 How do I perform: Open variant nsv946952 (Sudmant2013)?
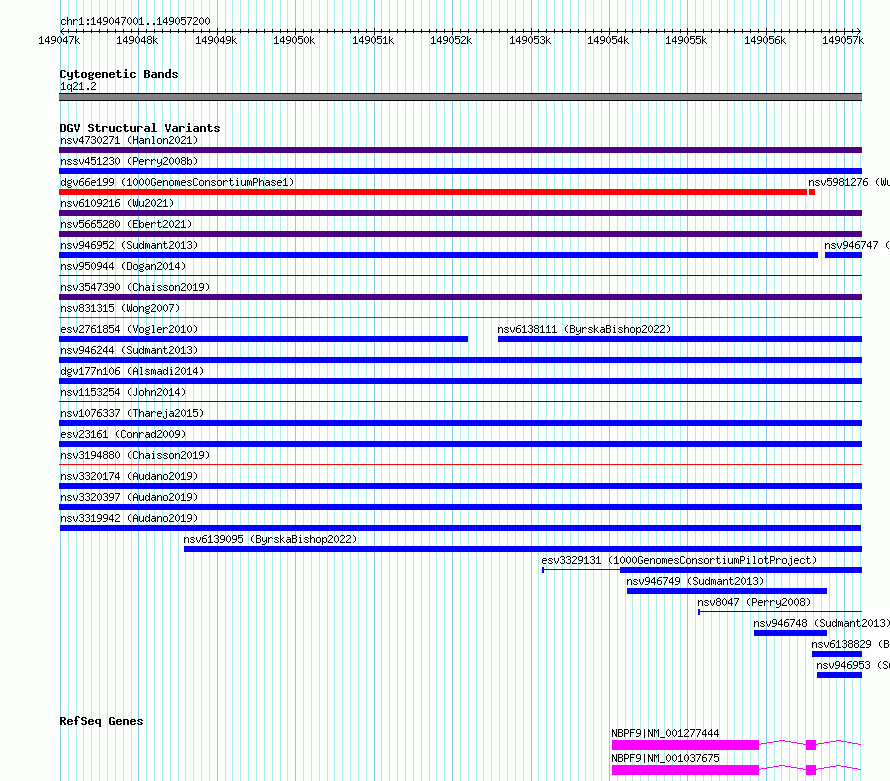(x=129, y=245)
